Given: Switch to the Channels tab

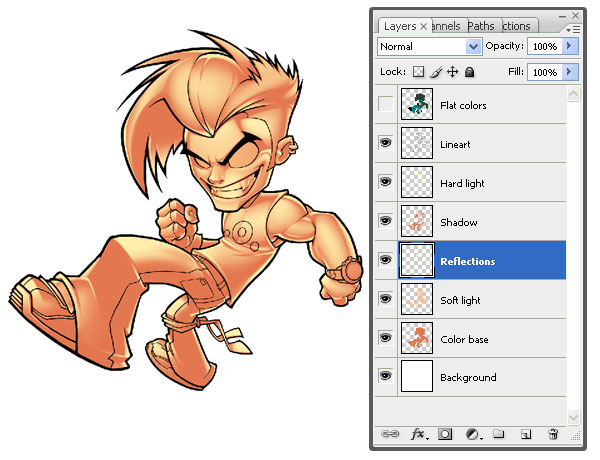Looking at the screenshot, I should tap(447, 26).
